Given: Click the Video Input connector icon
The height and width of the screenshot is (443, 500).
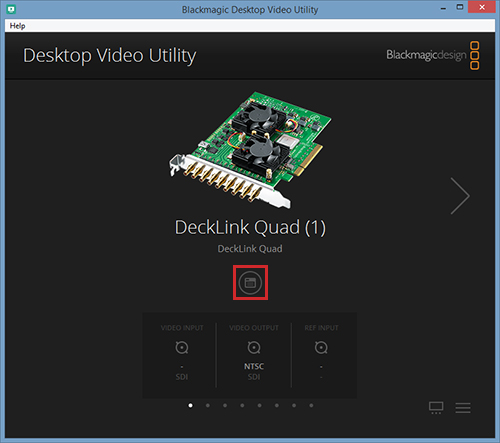Looking at the screenshot, I should point(182,347).
